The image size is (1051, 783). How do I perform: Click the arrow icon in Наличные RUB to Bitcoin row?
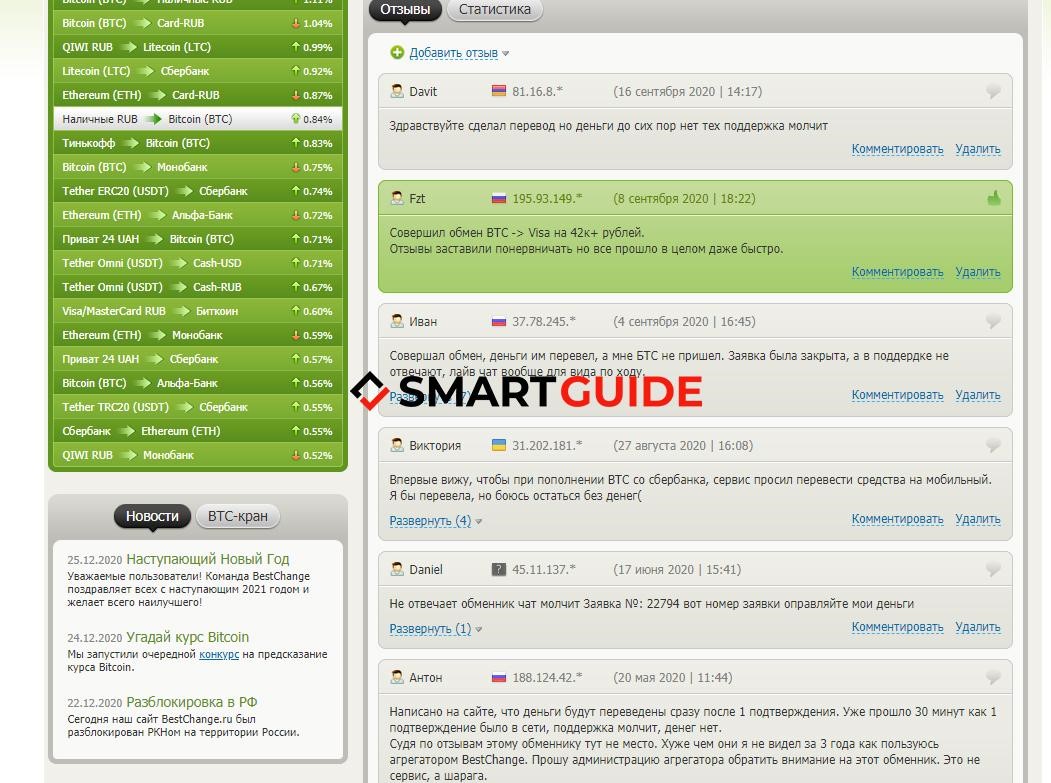point(153,119)
